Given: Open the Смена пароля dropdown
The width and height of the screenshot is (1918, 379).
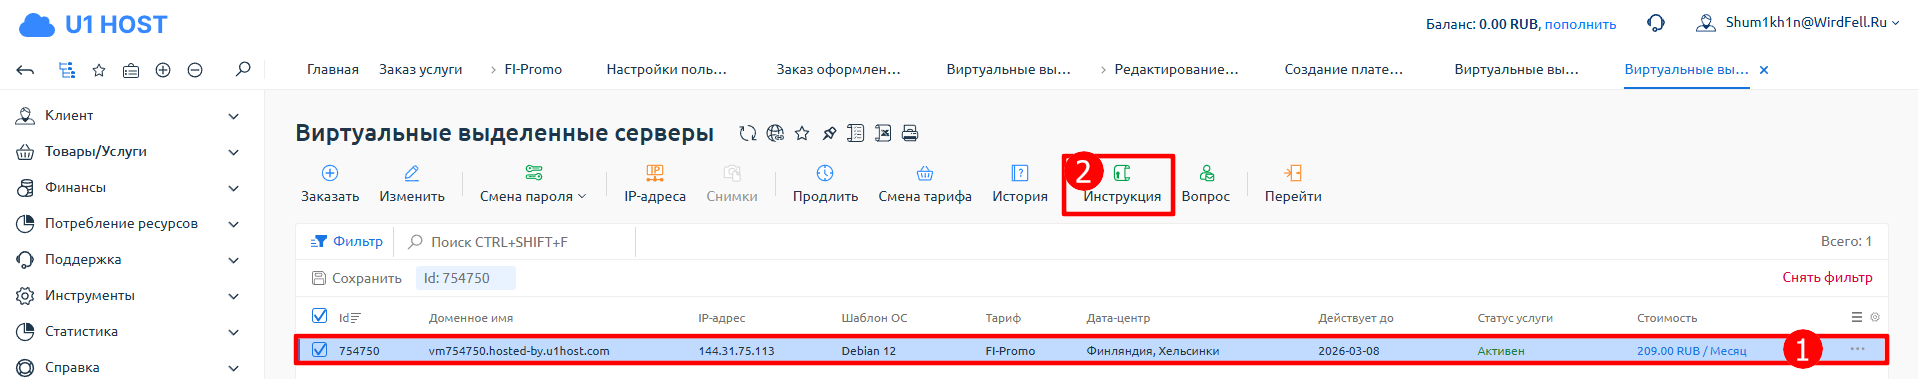Looking at the screenshot, I should [533, 185].
